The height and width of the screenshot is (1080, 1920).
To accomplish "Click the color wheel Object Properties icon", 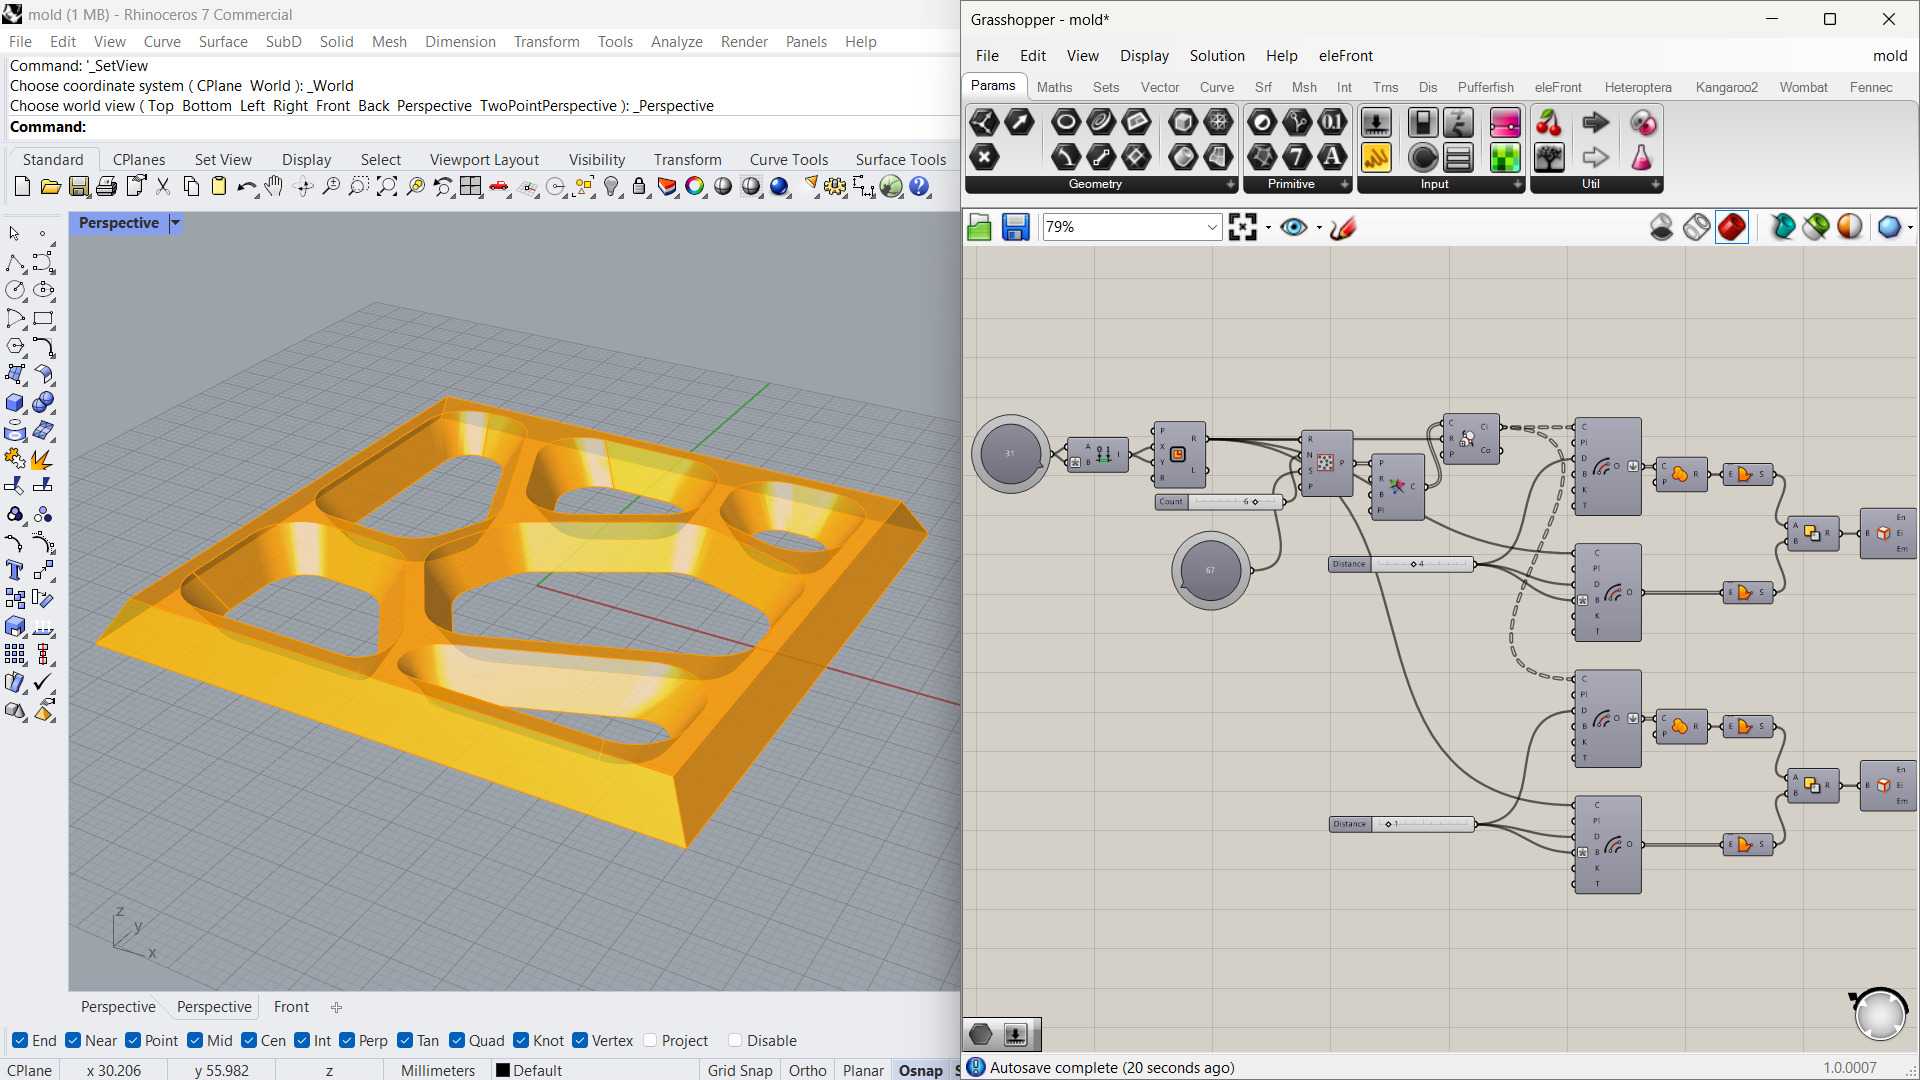I will [695, 187].
